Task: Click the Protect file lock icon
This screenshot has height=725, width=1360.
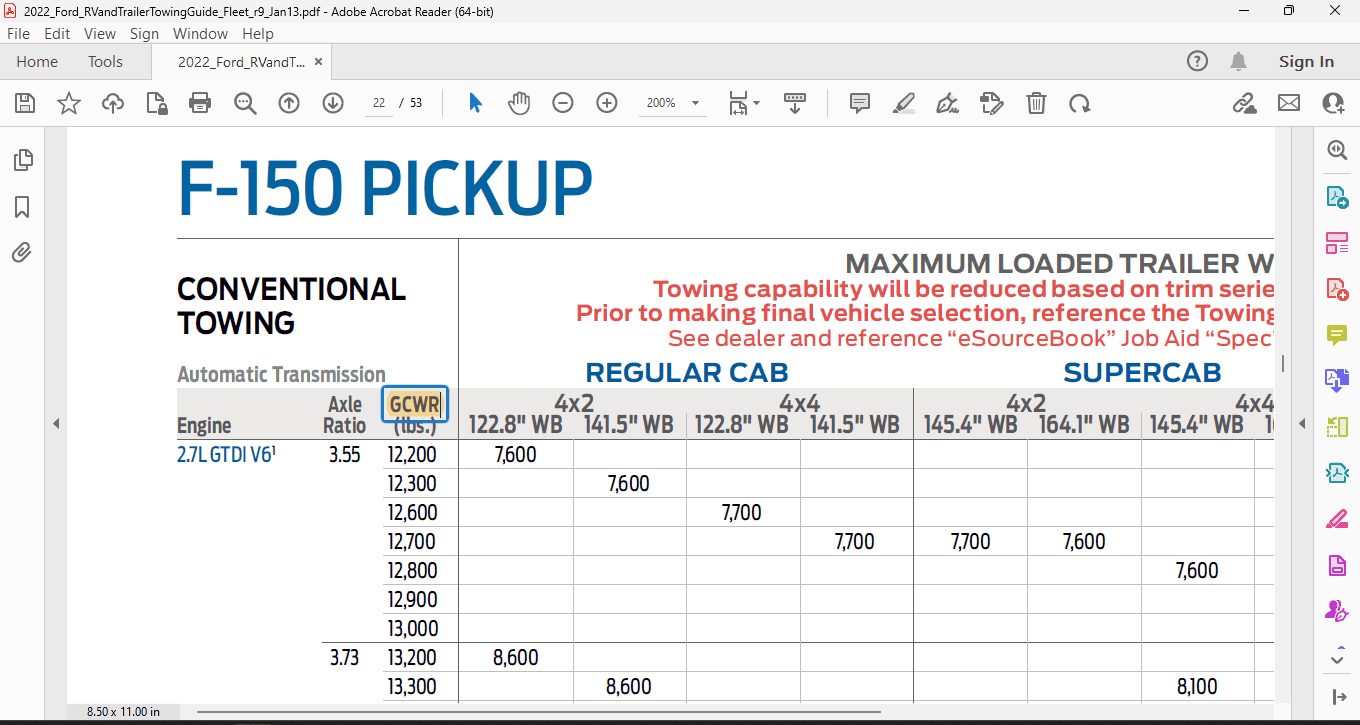Action: pos(156,103)
